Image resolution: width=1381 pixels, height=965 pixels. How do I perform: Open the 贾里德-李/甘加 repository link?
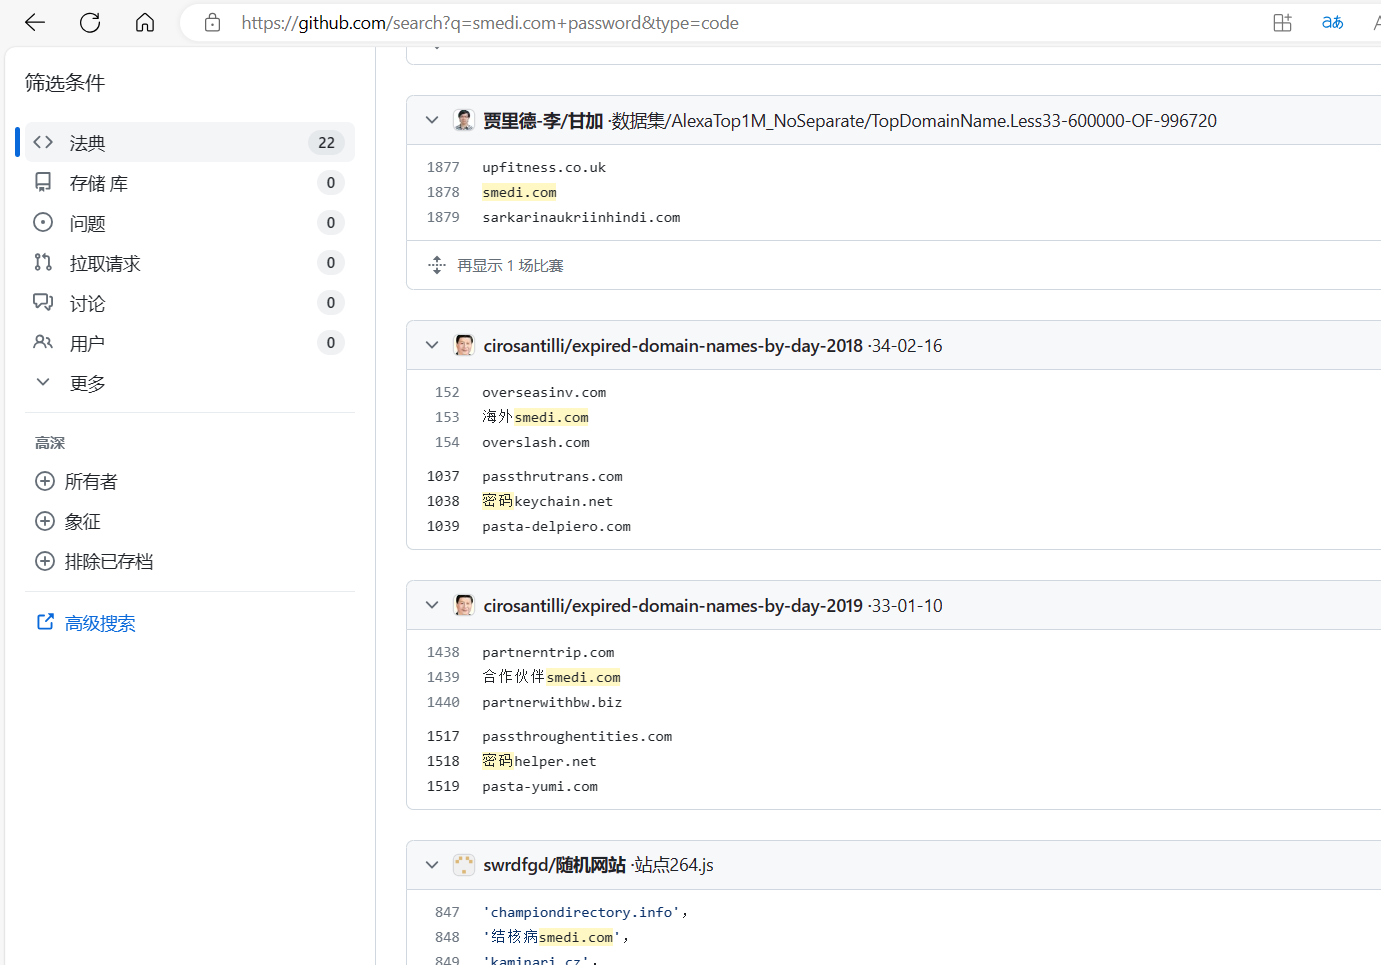543,121
